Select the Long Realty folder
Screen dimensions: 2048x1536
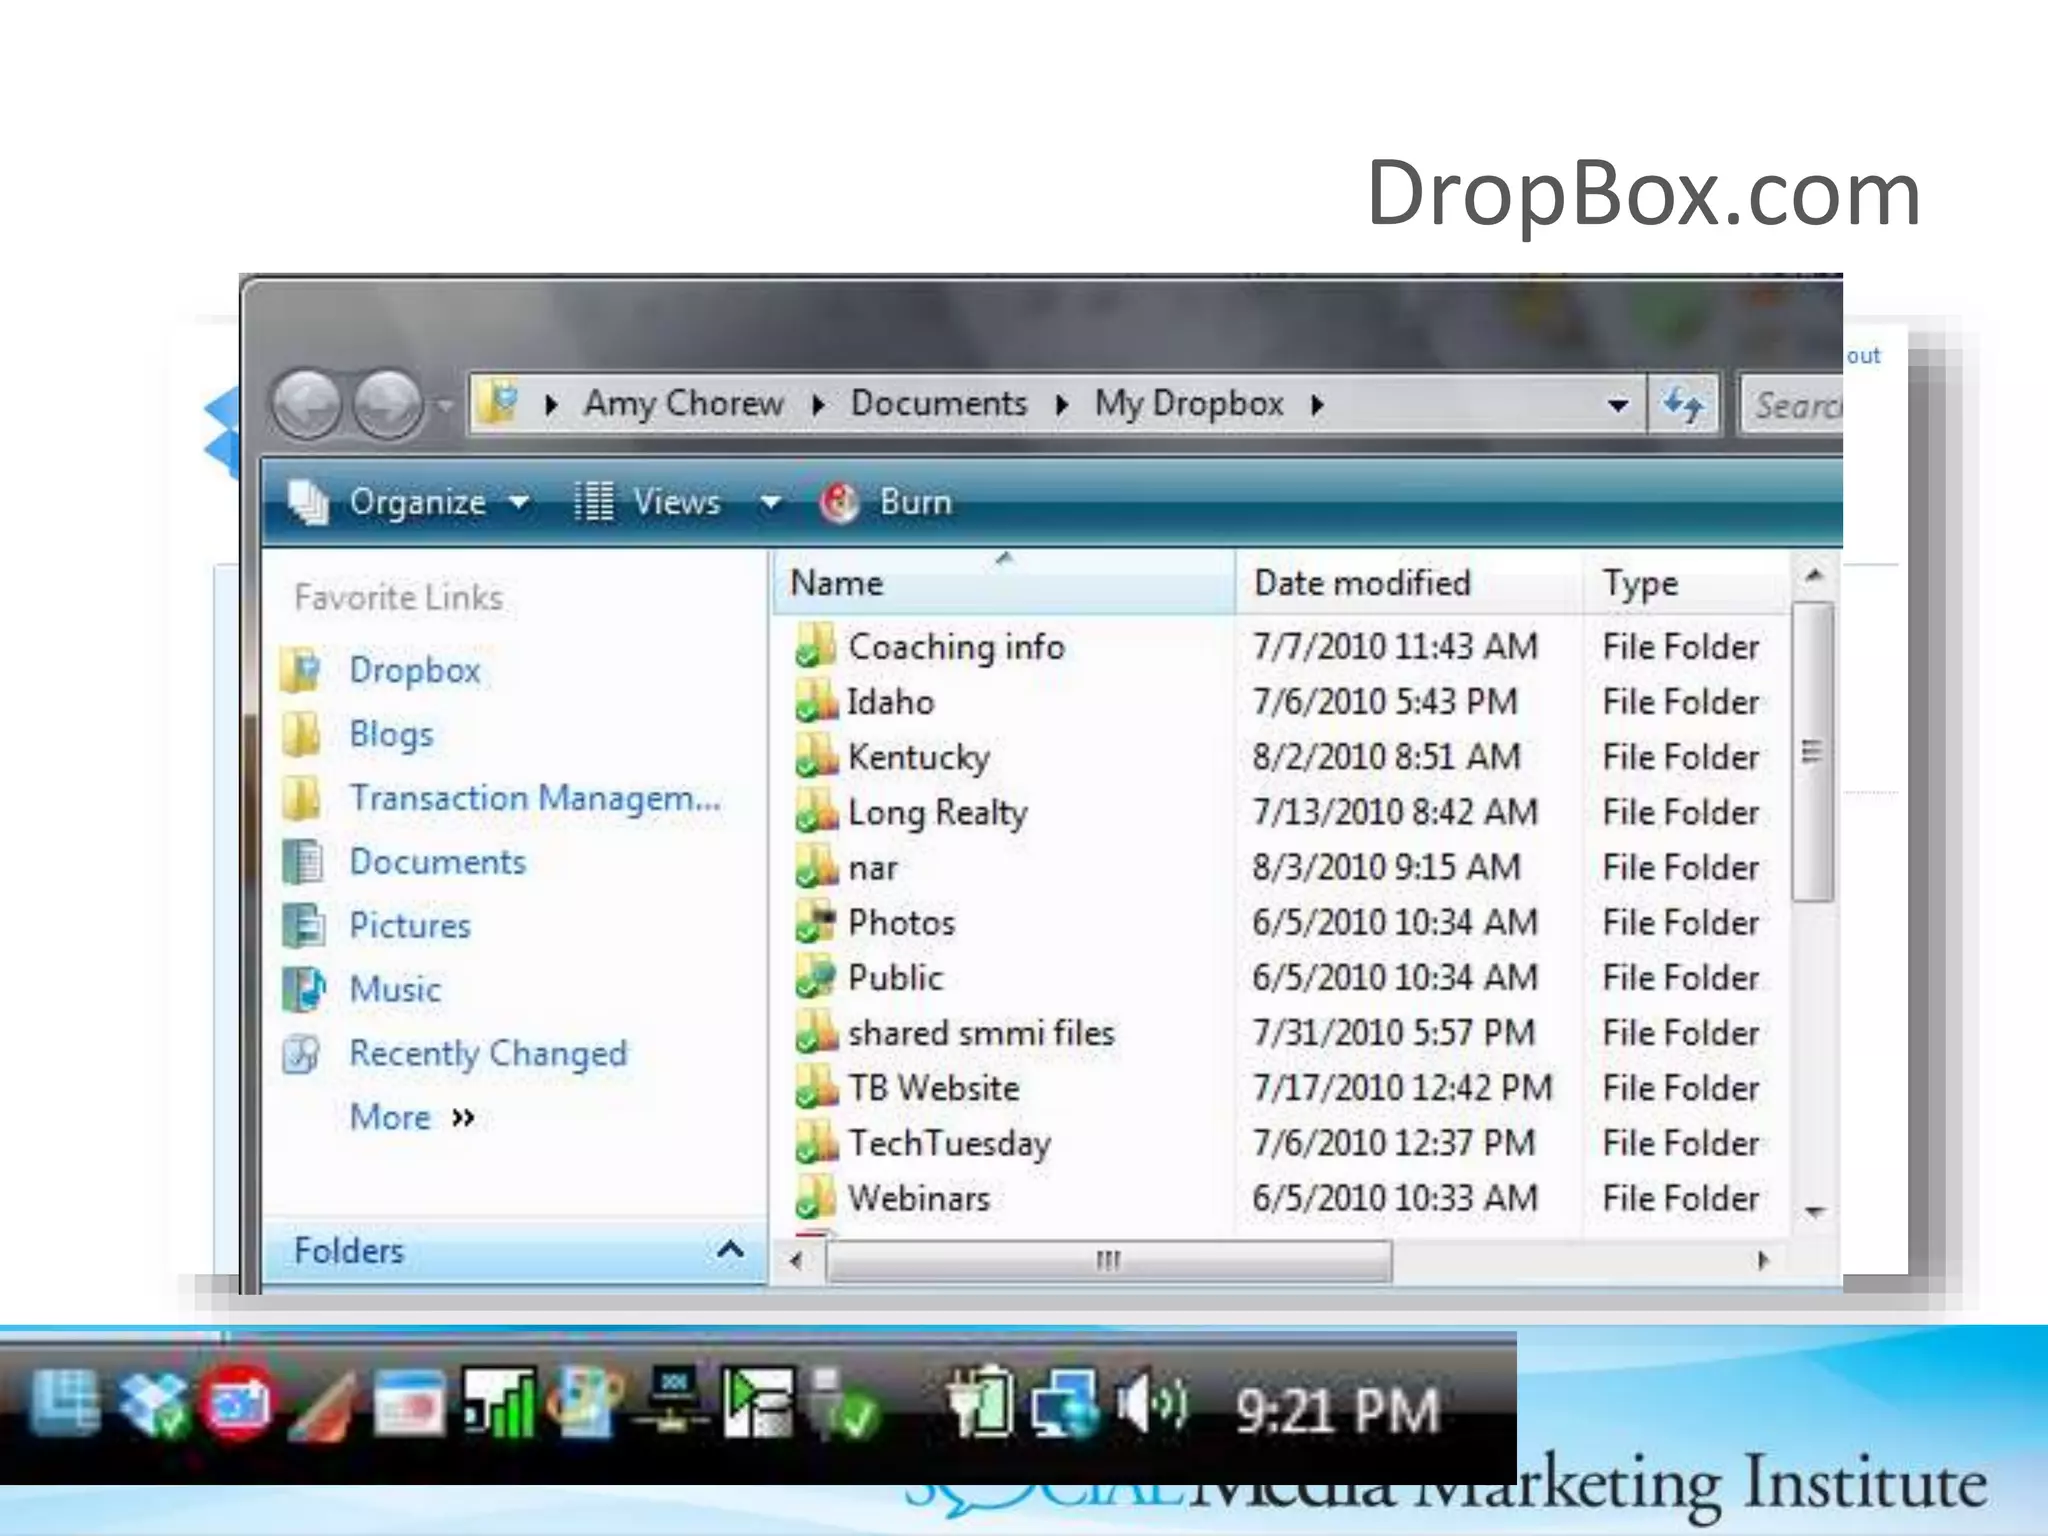pyautogui.click(x=937, y=812)
